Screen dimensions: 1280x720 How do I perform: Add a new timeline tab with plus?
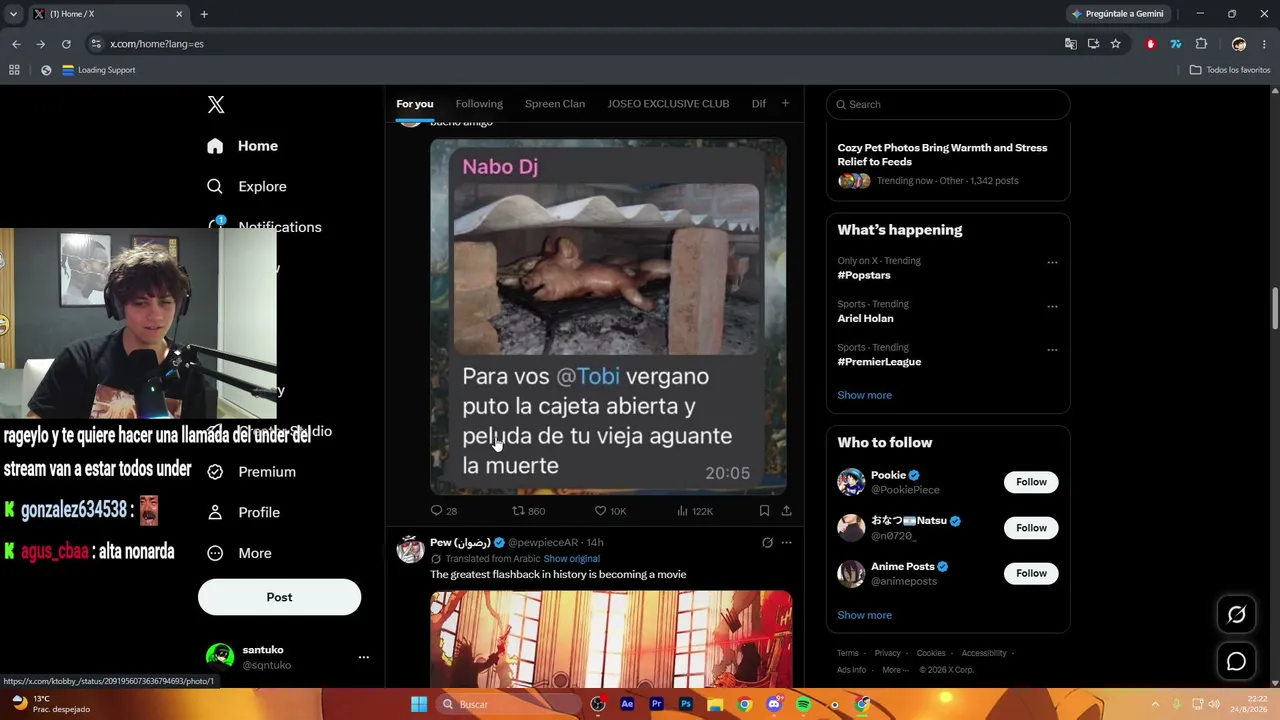[785, 103]
